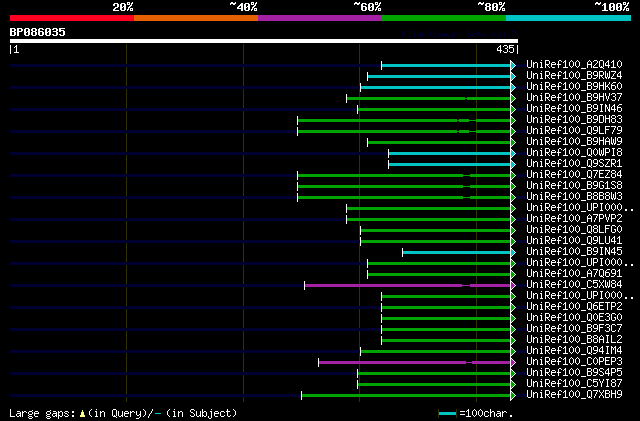Image resolution: width=640 pixels, height=421 pixels.
Task: Select the UniRef100_Q9LF79 label
Action: (574, 131)
